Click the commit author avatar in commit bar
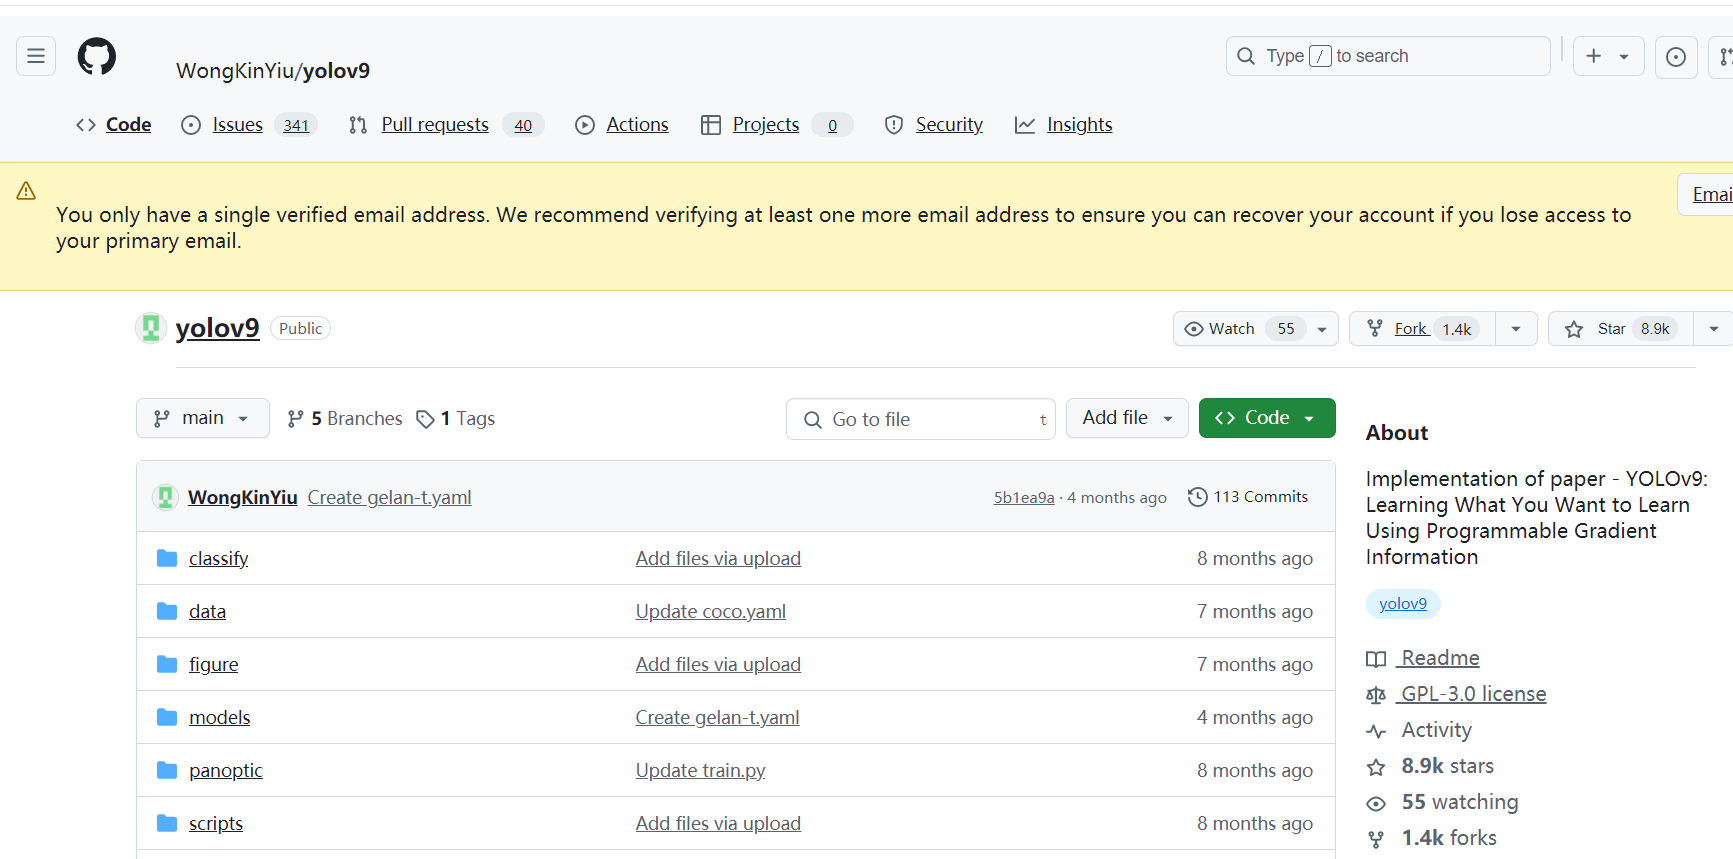Screen dimensions: 1733x859 pyautogui.click(x=166, y=497)
